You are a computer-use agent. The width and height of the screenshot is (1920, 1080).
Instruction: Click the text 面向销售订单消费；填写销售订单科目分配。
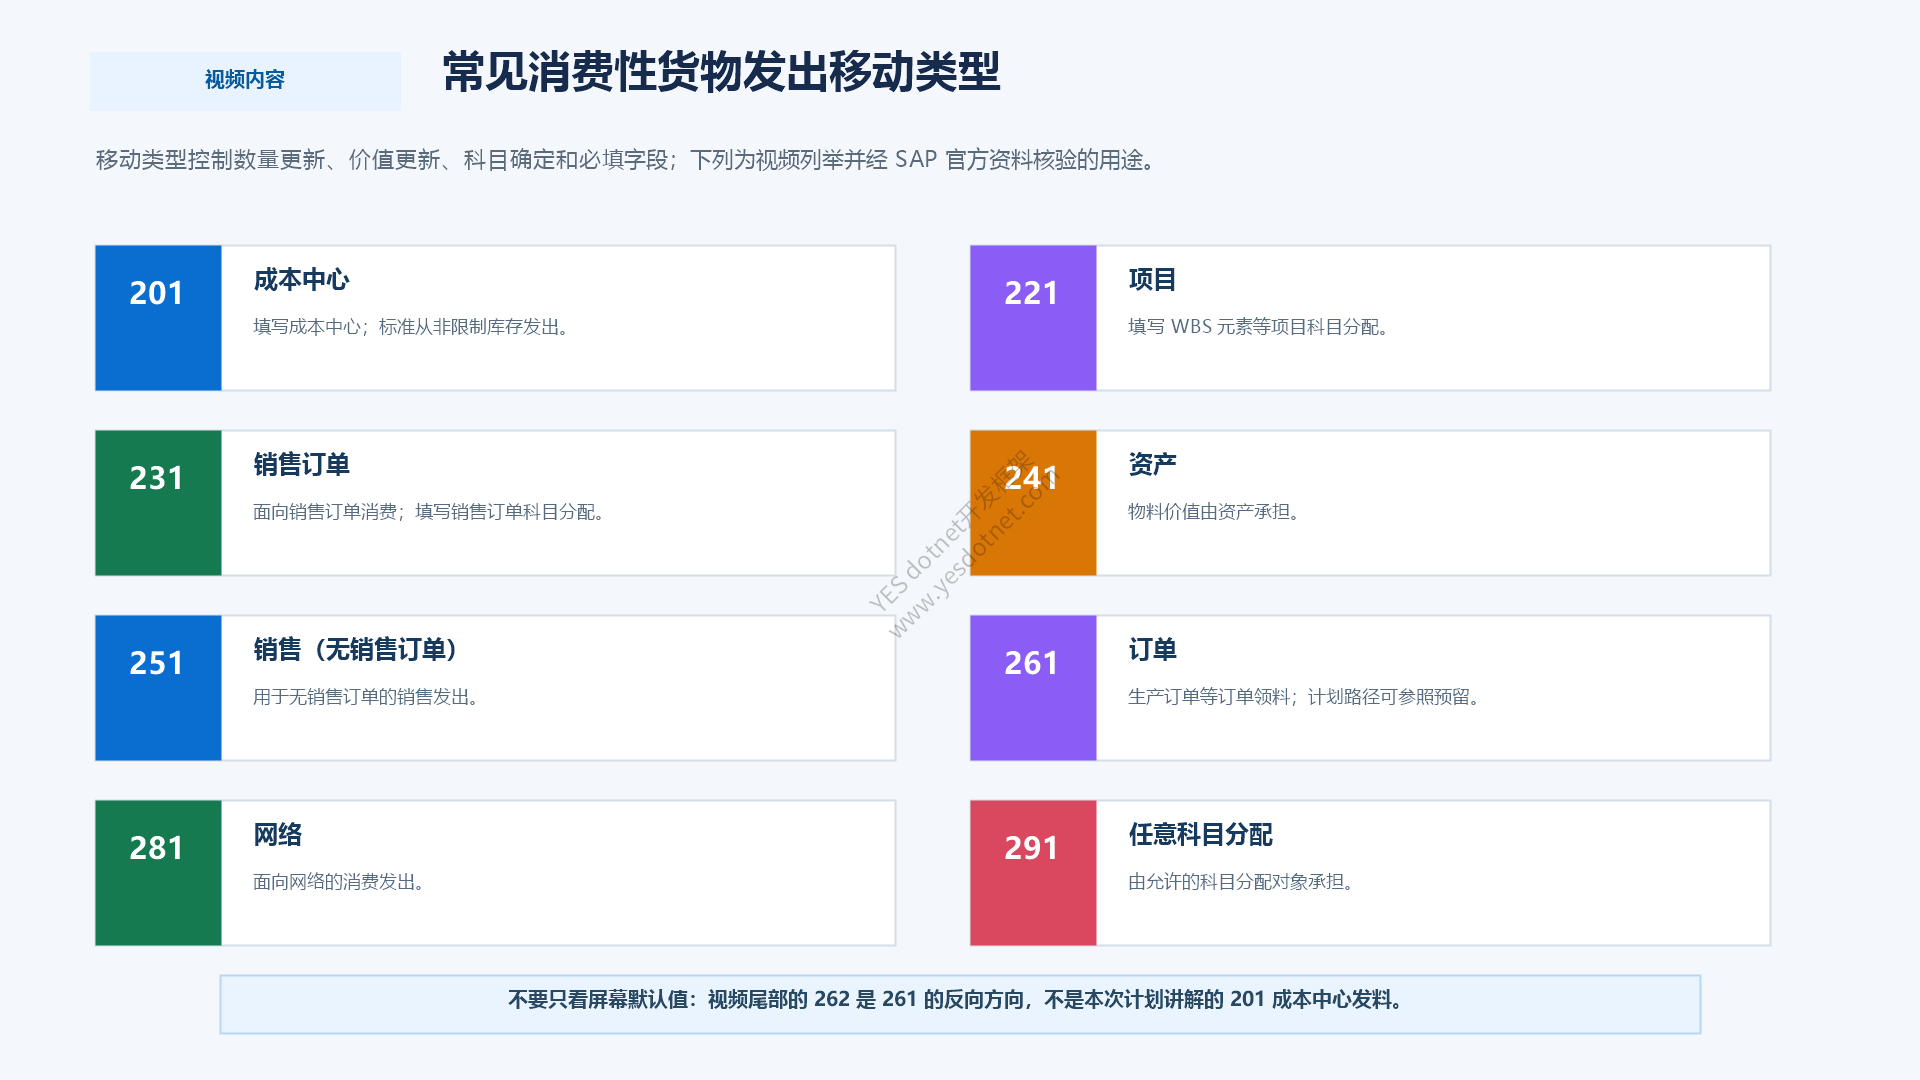click(x=430, y=512)
